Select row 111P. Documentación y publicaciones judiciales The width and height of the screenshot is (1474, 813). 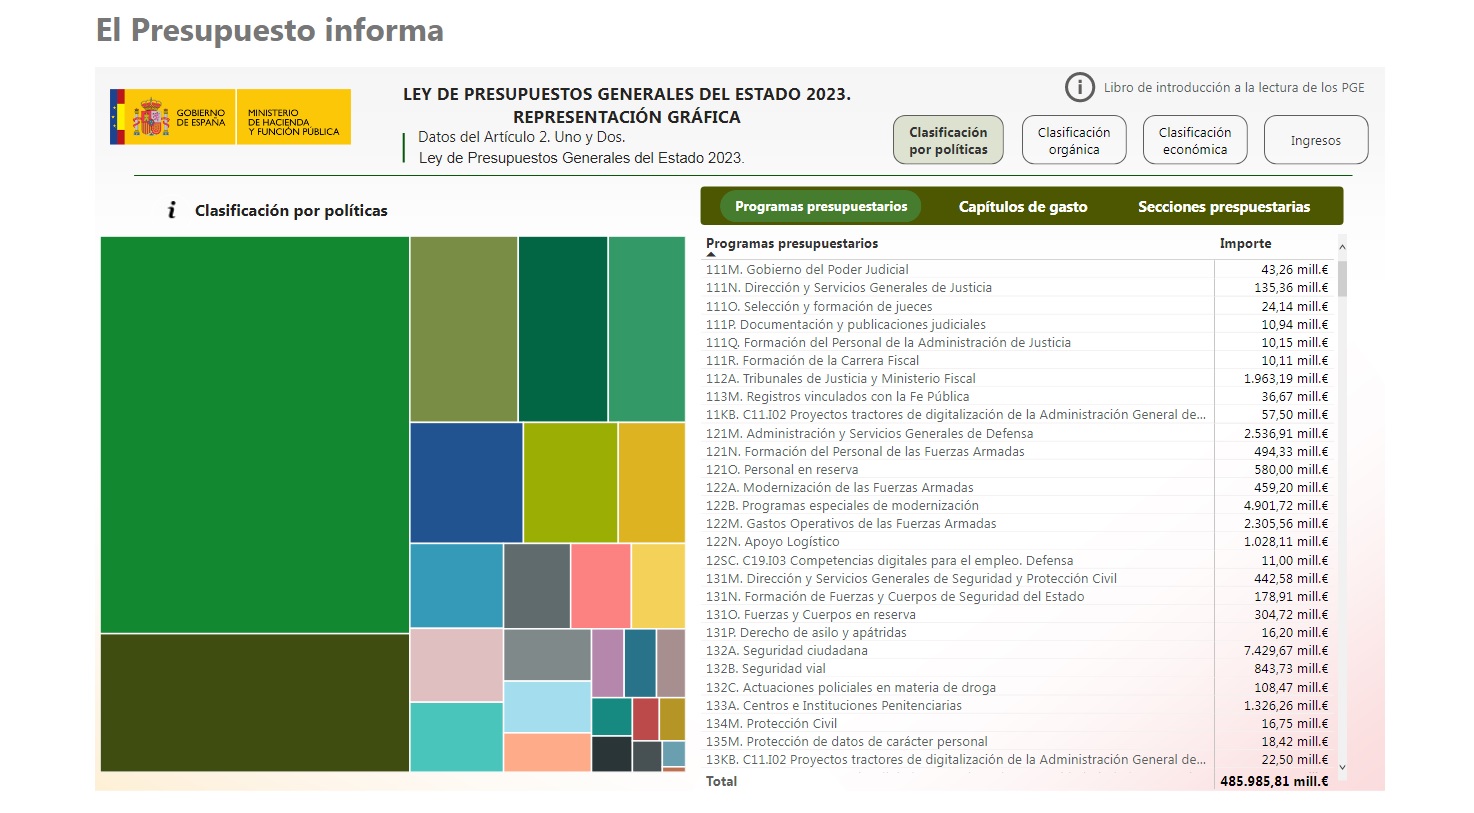tap(1019, 324)
